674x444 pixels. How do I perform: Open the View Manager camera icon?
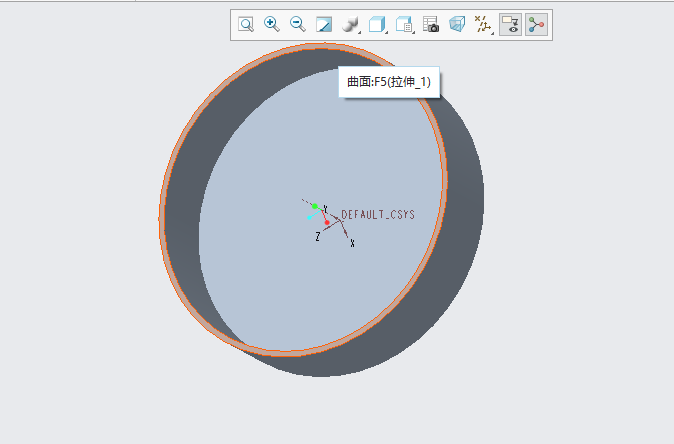pyautogui.click(x=431, y=24)
